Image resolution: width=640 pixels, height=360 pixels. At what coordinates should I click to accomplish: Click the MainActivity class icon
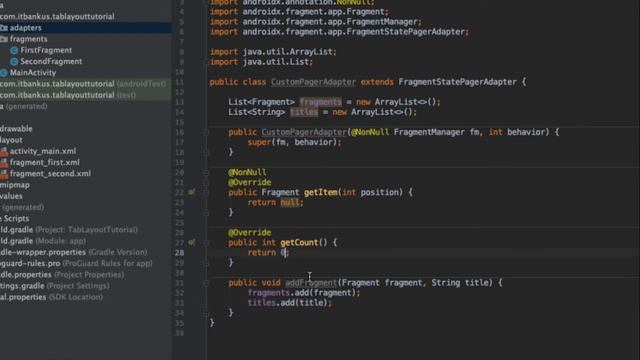pyautogui.click(x=4, y=73)
